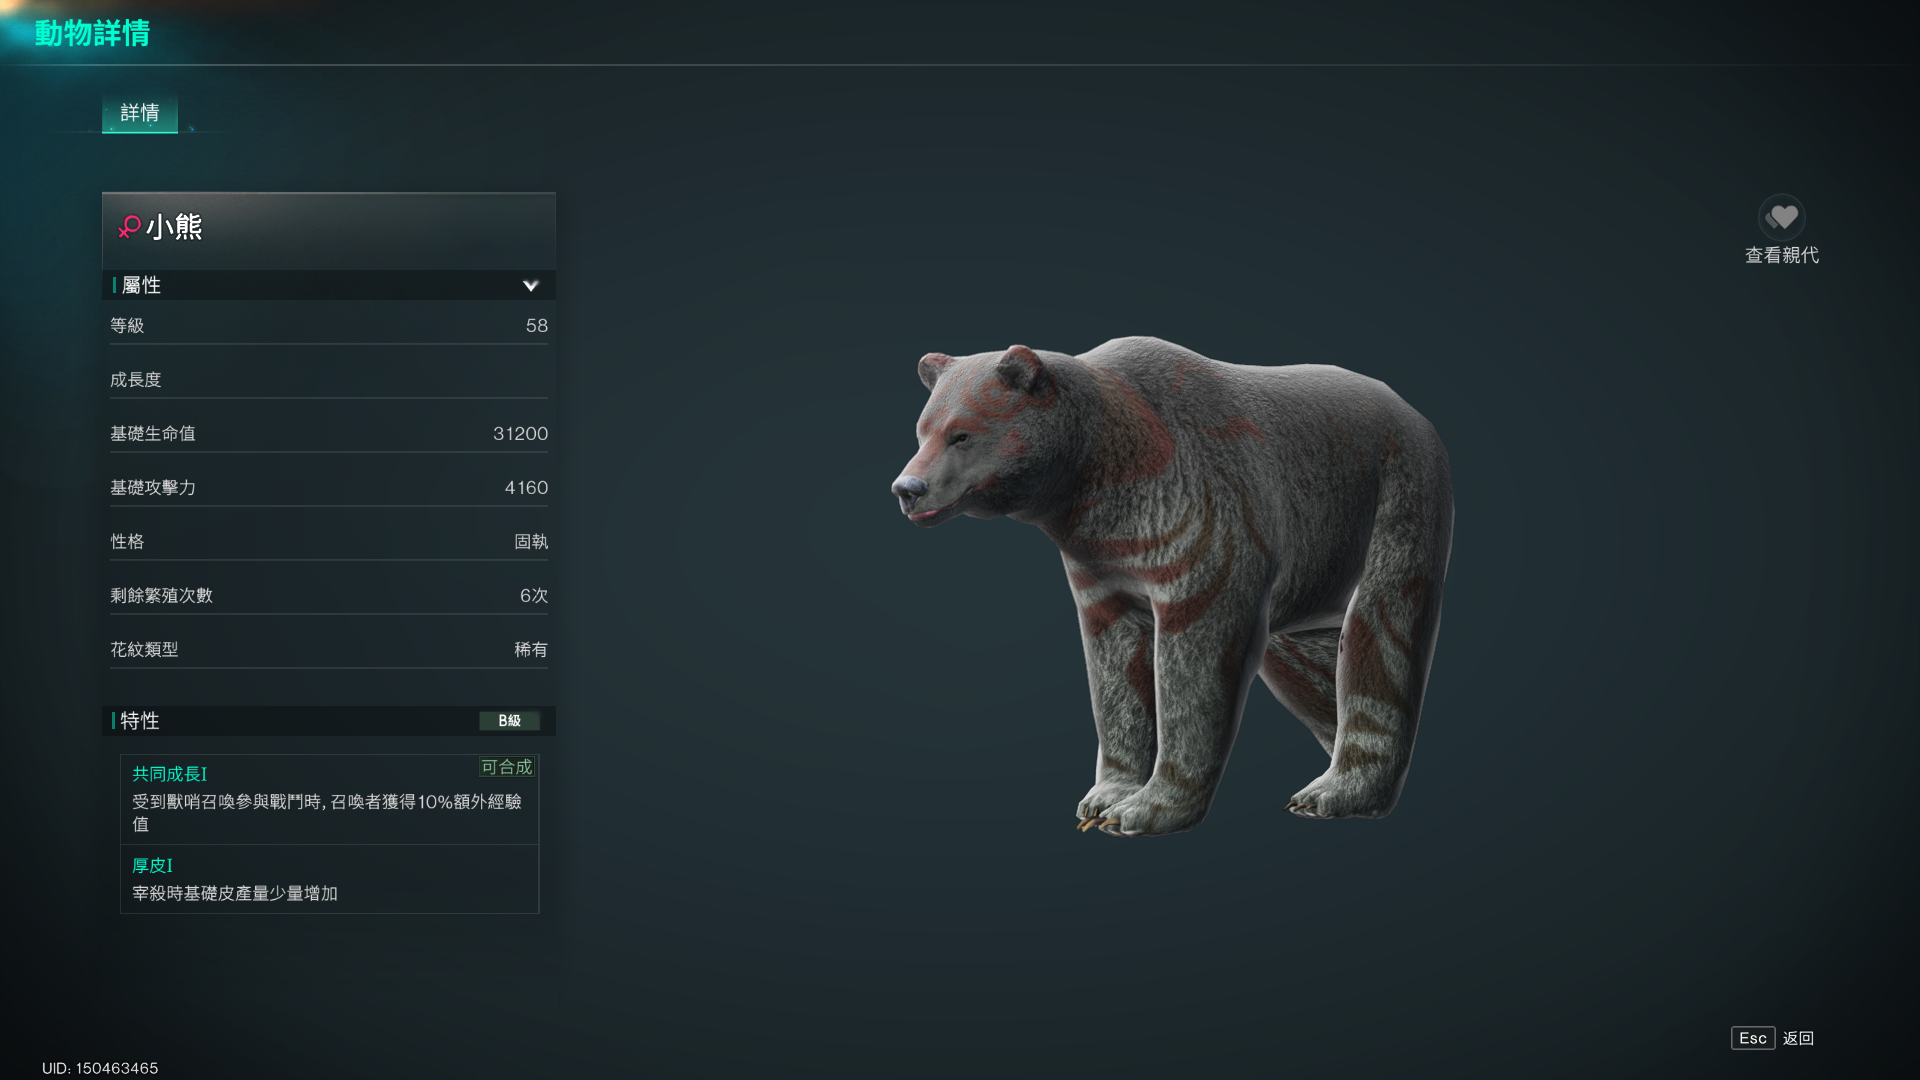Click the 動物詳情 page title
This screenshot has width=1920, height=1080.
coord(92,34)
